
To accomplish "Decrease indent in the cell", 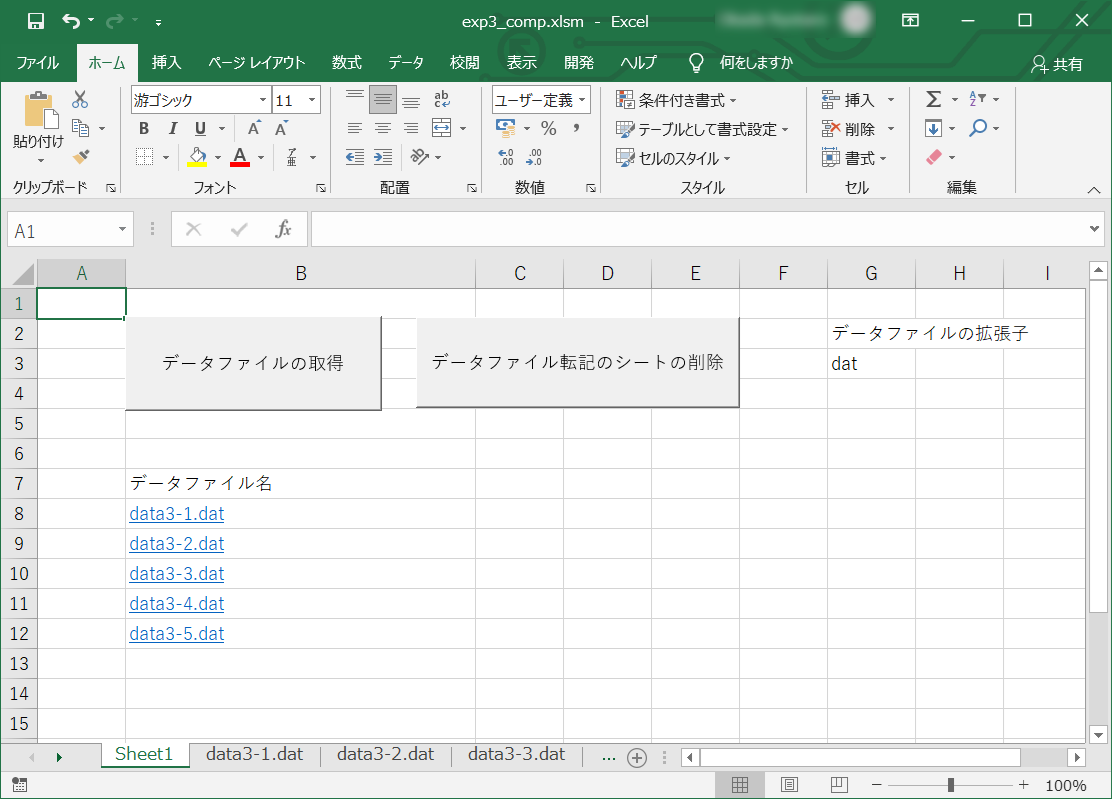I will click(355, 157).
